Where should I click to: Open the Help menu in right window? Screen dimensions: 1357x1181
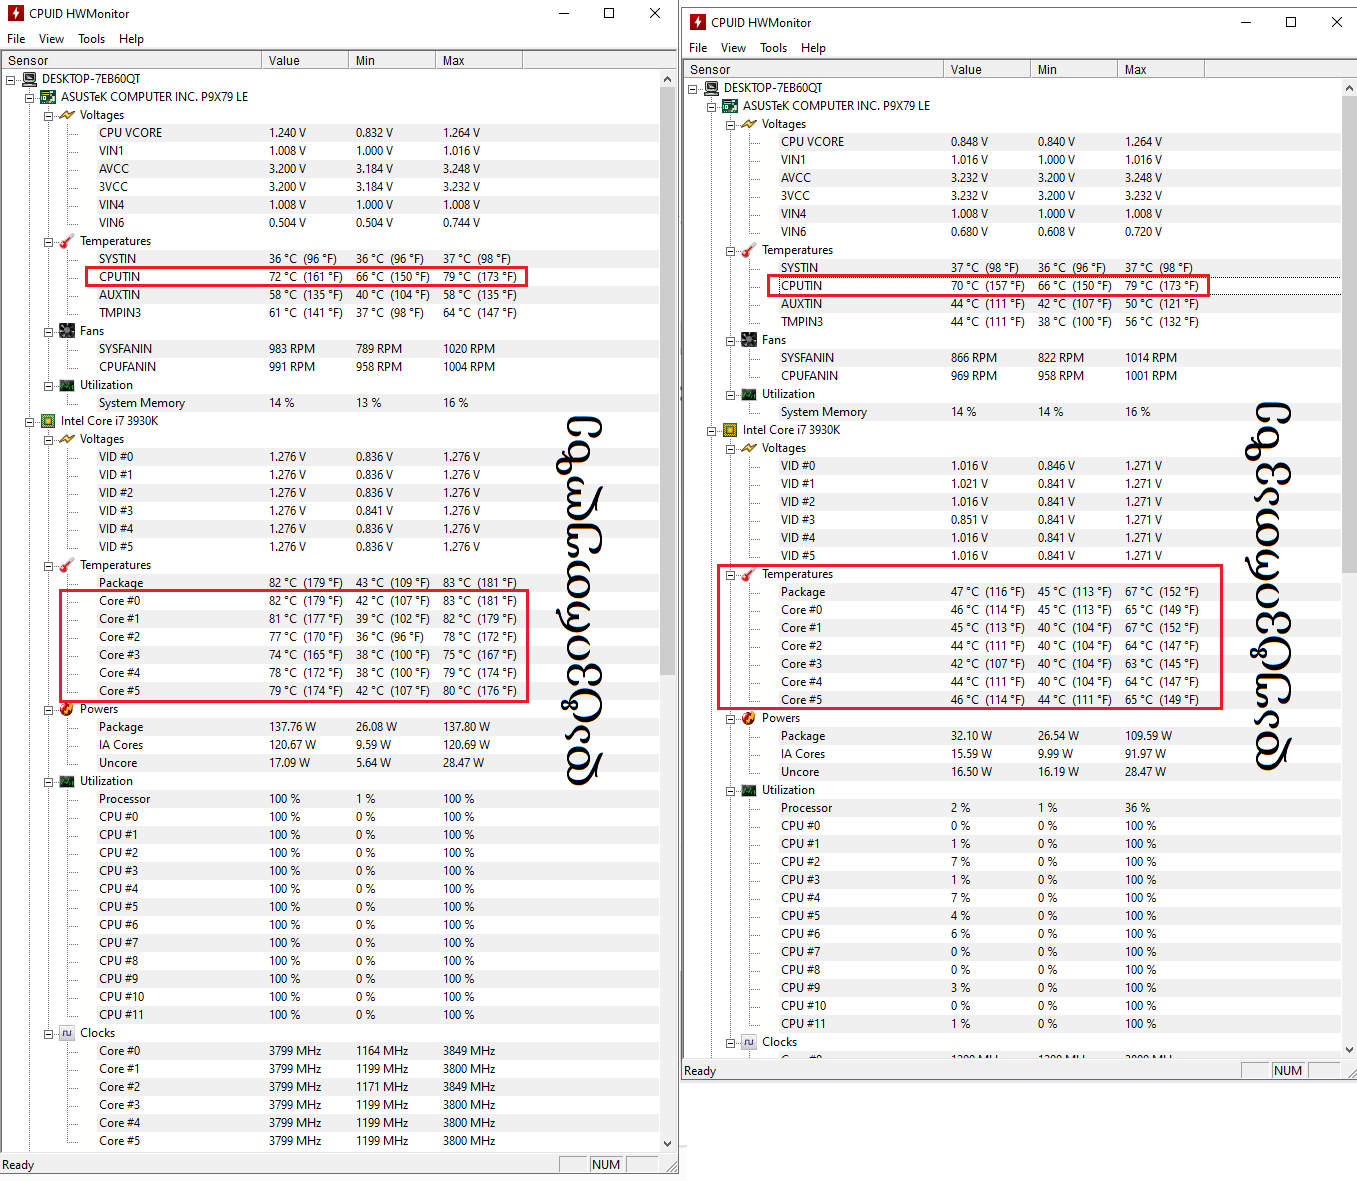coord(813,48)
